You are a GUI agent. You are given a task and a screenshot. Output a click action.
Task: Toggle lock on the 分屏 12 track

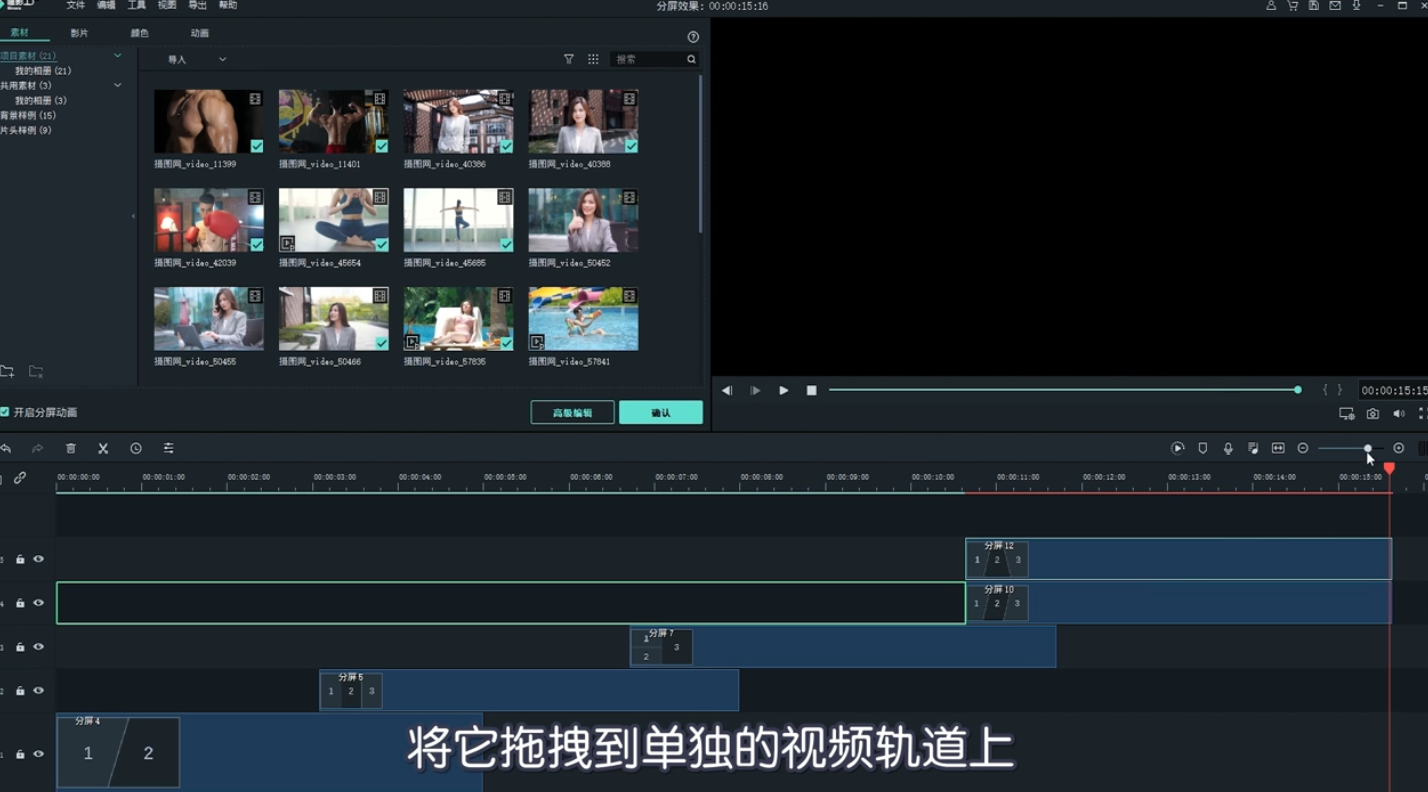(x=20, y=559)
